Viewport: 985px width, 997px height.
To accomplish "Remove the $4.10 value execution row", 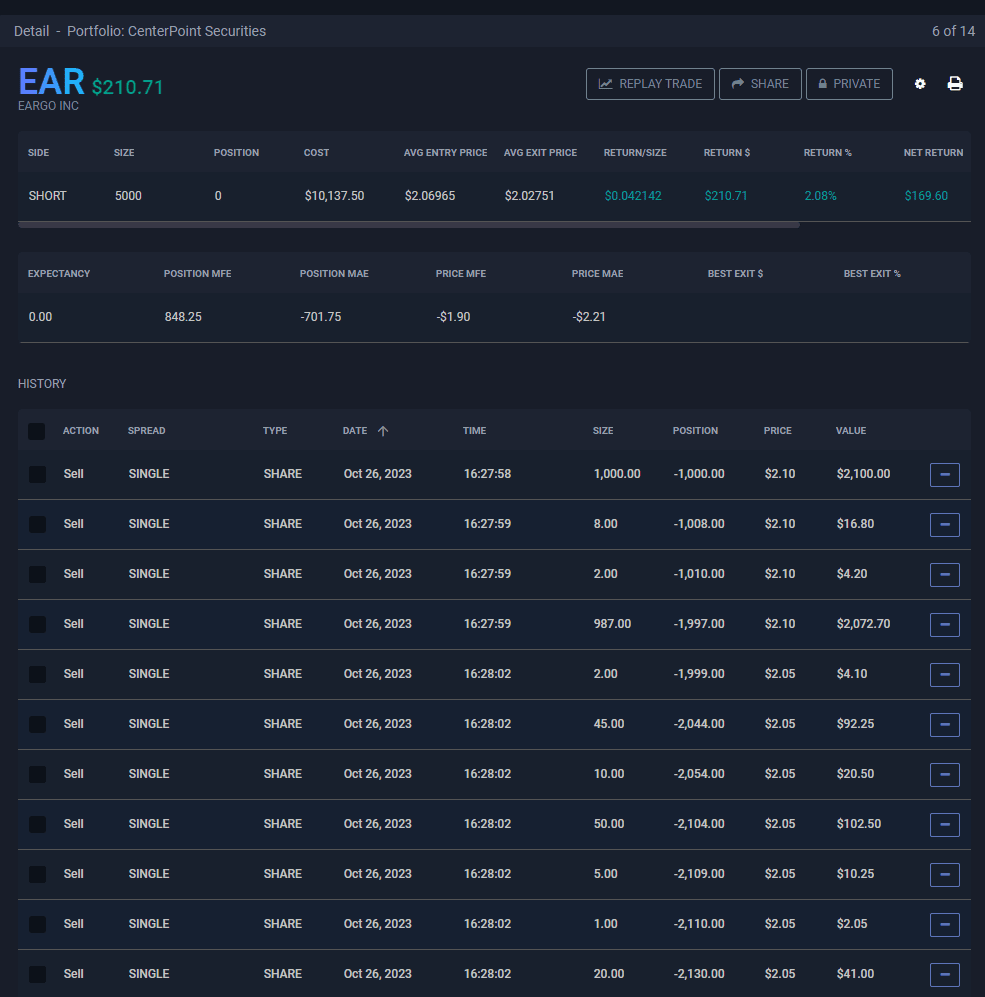I will [x=944, y=675].
